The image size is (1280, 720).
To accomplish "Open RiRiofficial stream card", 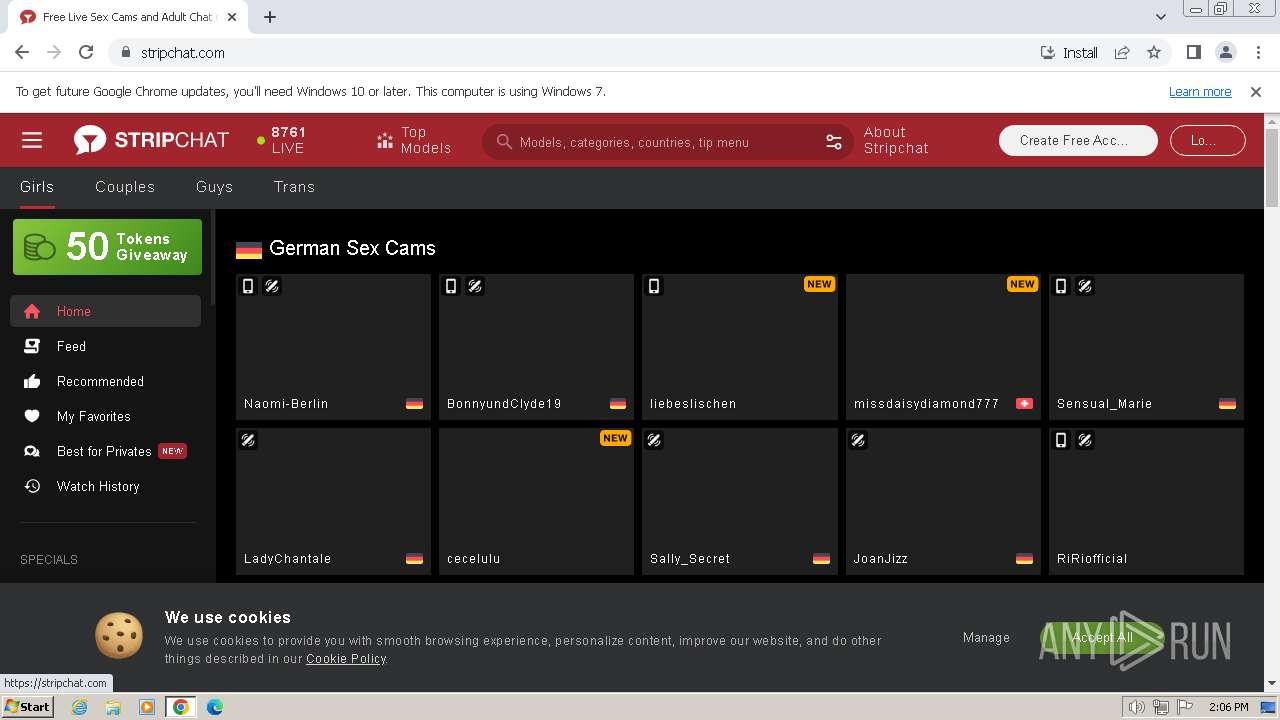I will [x=1146, y=501].
